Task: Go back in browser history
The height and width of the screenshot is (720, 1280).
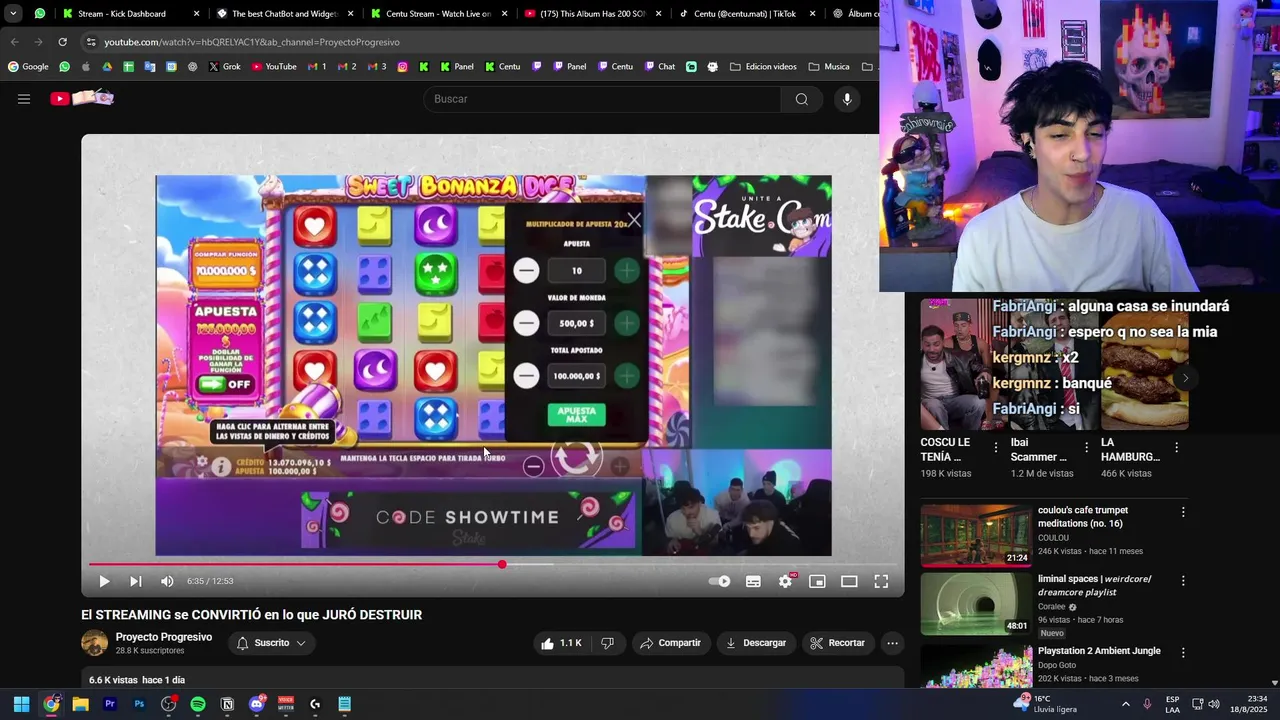Action: (14, 42)
